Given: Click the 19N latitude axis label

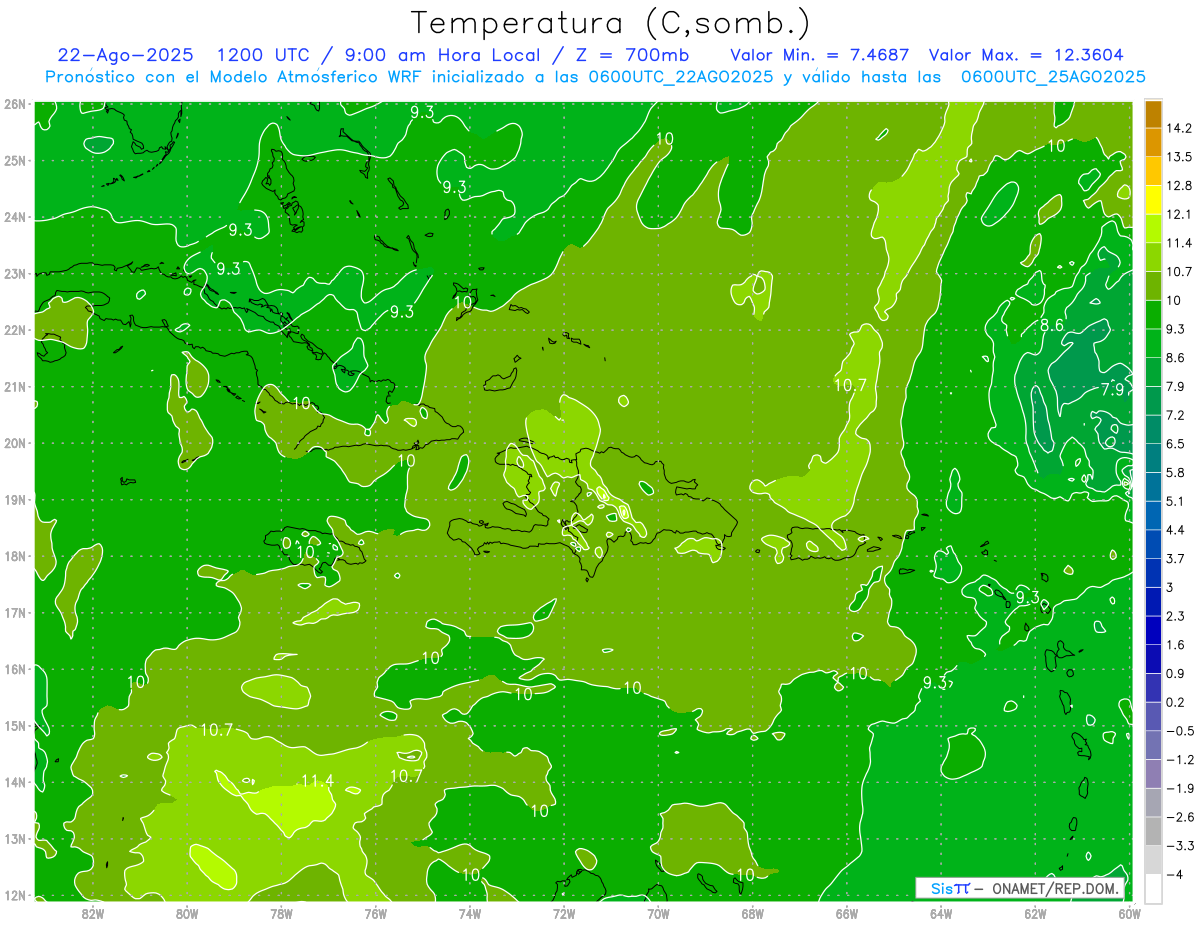Looking at the screenshot, I should (15, 500).
